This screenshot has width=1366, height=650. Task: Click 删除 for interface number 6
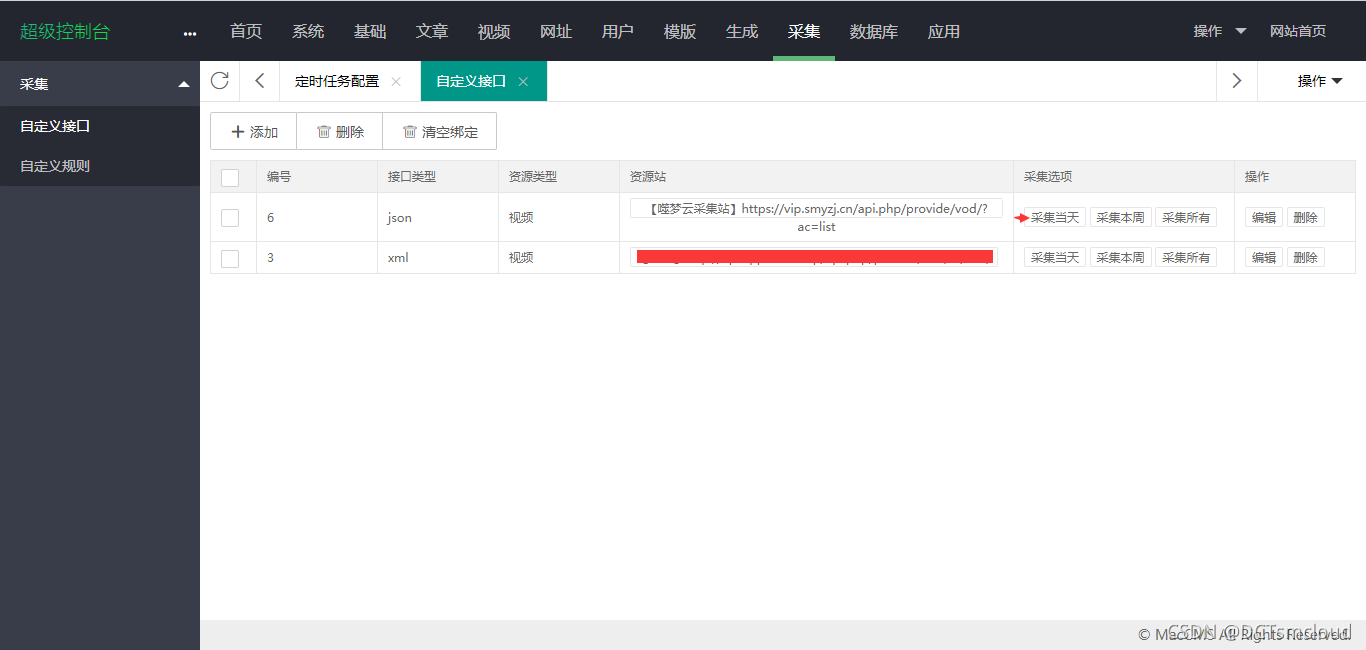click(1305, 218)
